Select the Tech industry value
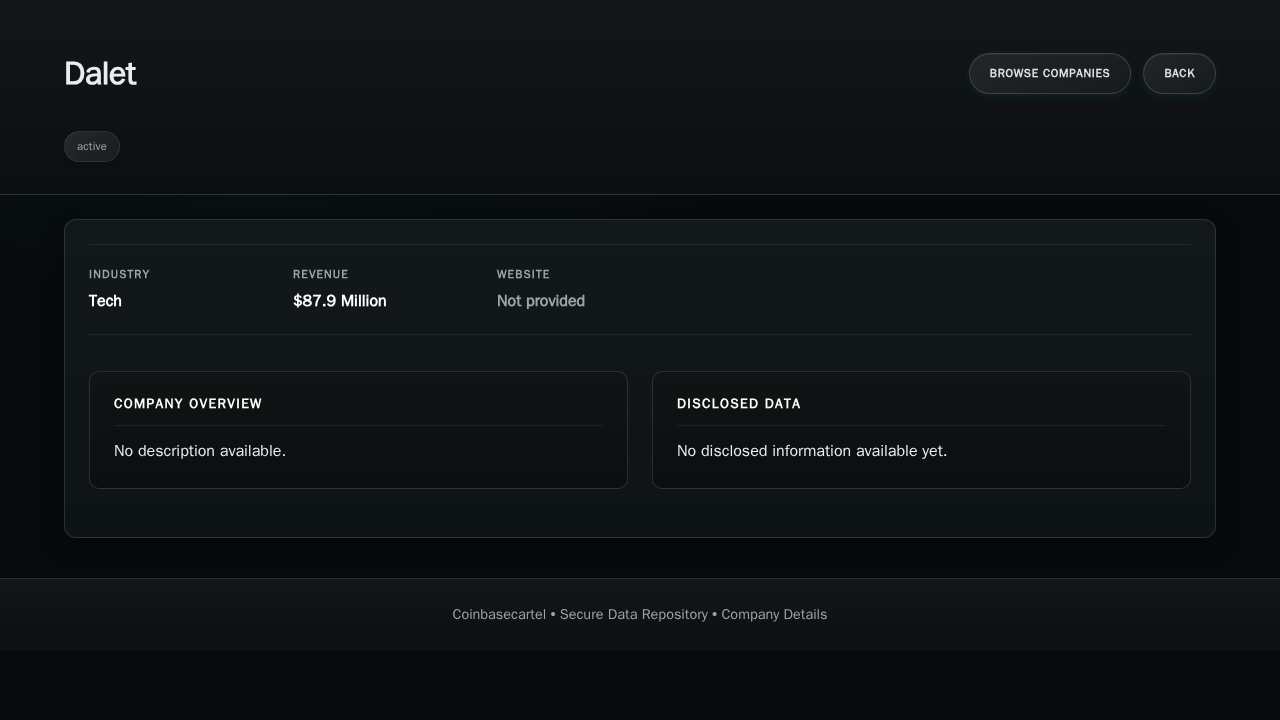1280x720 pixels. 105,301
